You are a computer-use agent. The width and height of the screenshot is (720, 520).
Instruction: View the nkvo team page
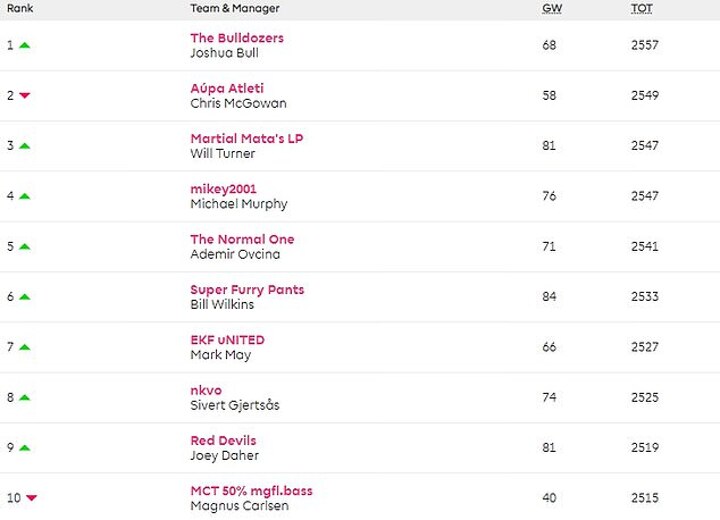coord(206,390)
